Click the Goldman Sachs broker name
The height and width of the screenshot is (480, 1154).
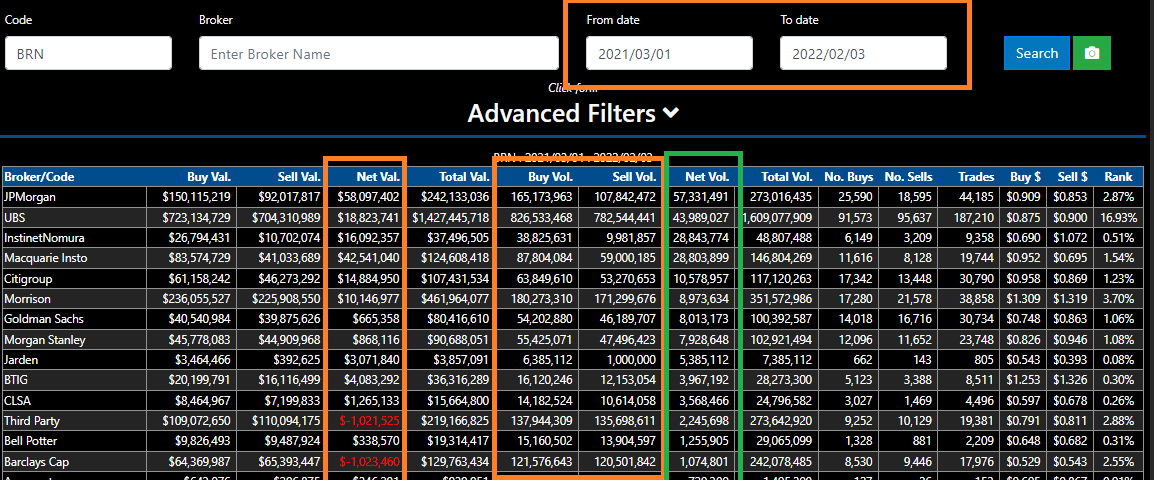pyautogui.click(x=43, y=319)
